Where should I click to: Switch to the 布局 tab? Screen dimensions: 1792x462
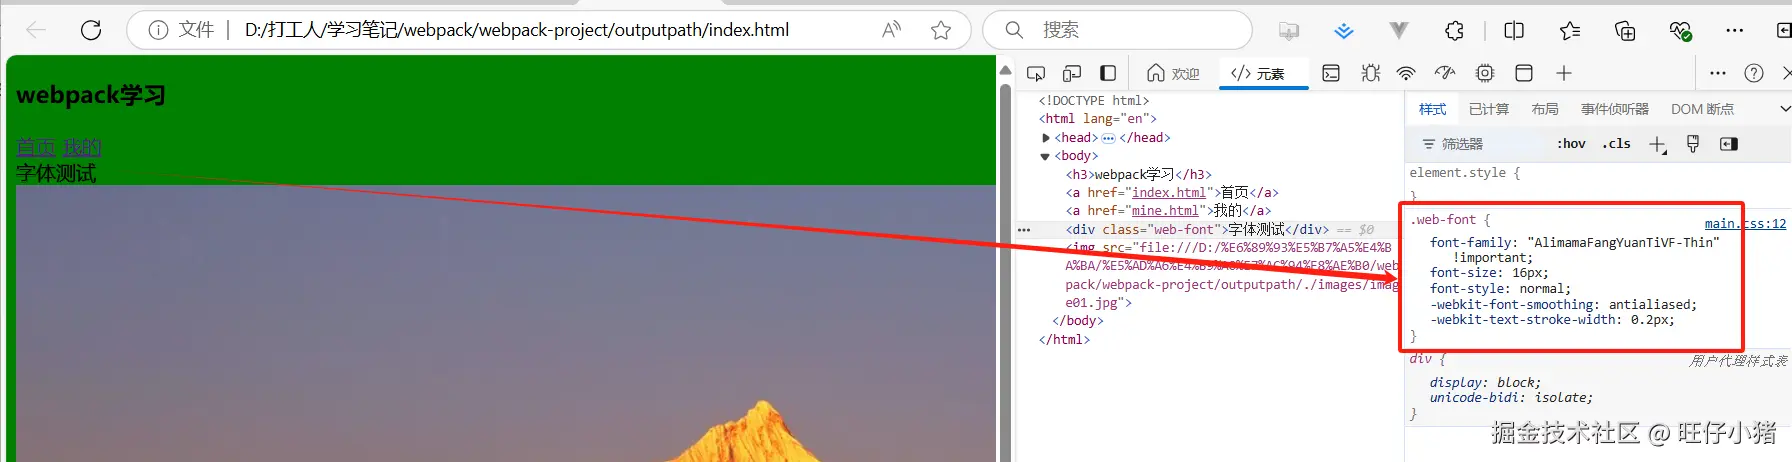[1545, 109]
